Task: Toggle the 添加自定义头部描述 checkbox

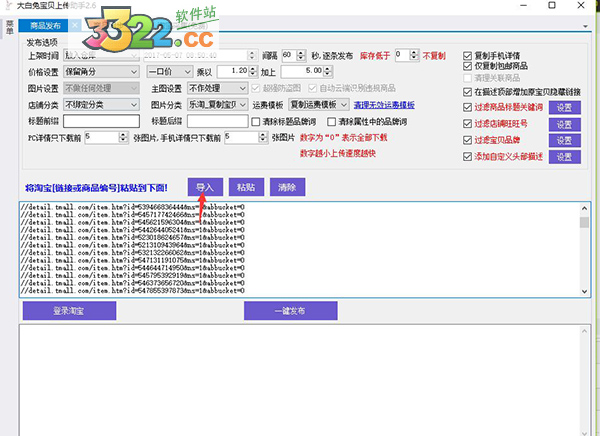Action: coord(469,157)
